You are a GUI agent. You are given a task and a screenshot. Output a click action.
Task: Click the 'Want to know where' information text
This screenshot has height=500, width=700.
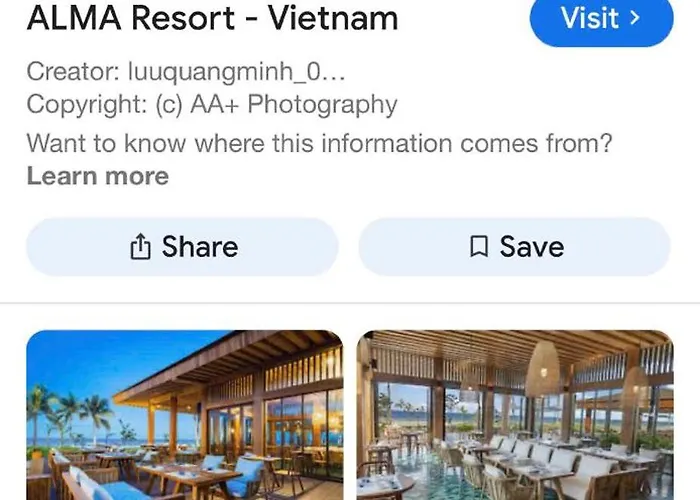coord(319,144)
